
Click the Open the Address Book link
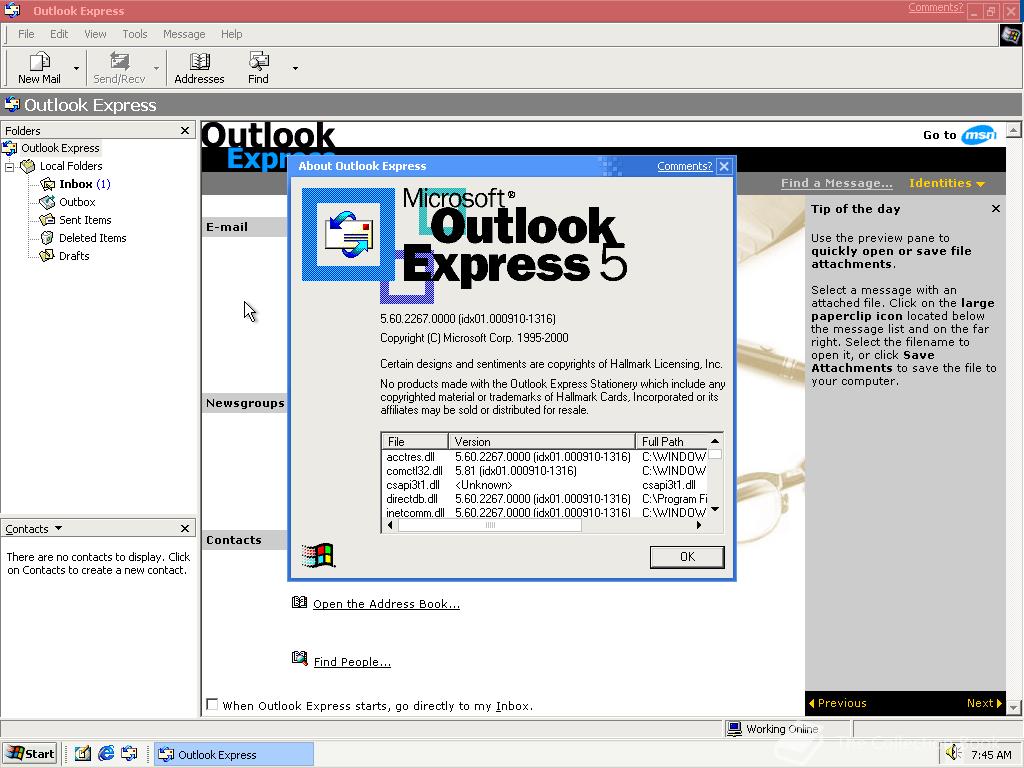pyautogui.click(x=386, y=604)
